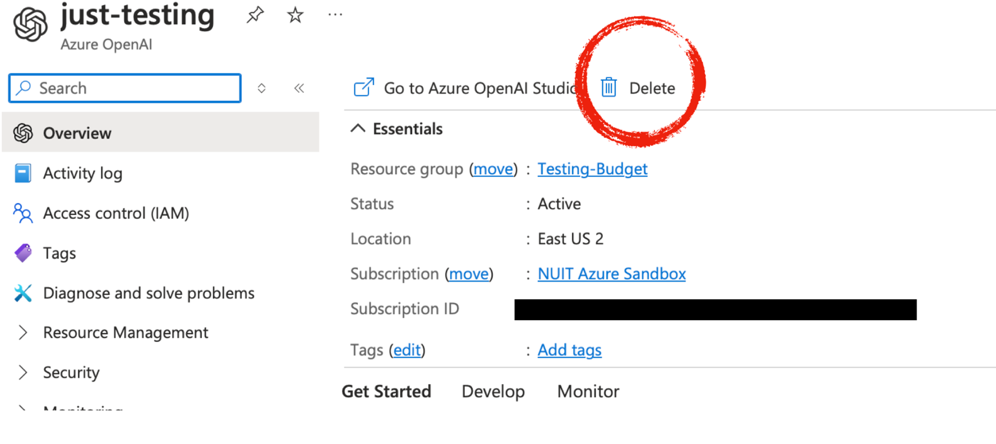Click the Delete trash can icon
996x444 pixels.
click(x=609, y=88)
